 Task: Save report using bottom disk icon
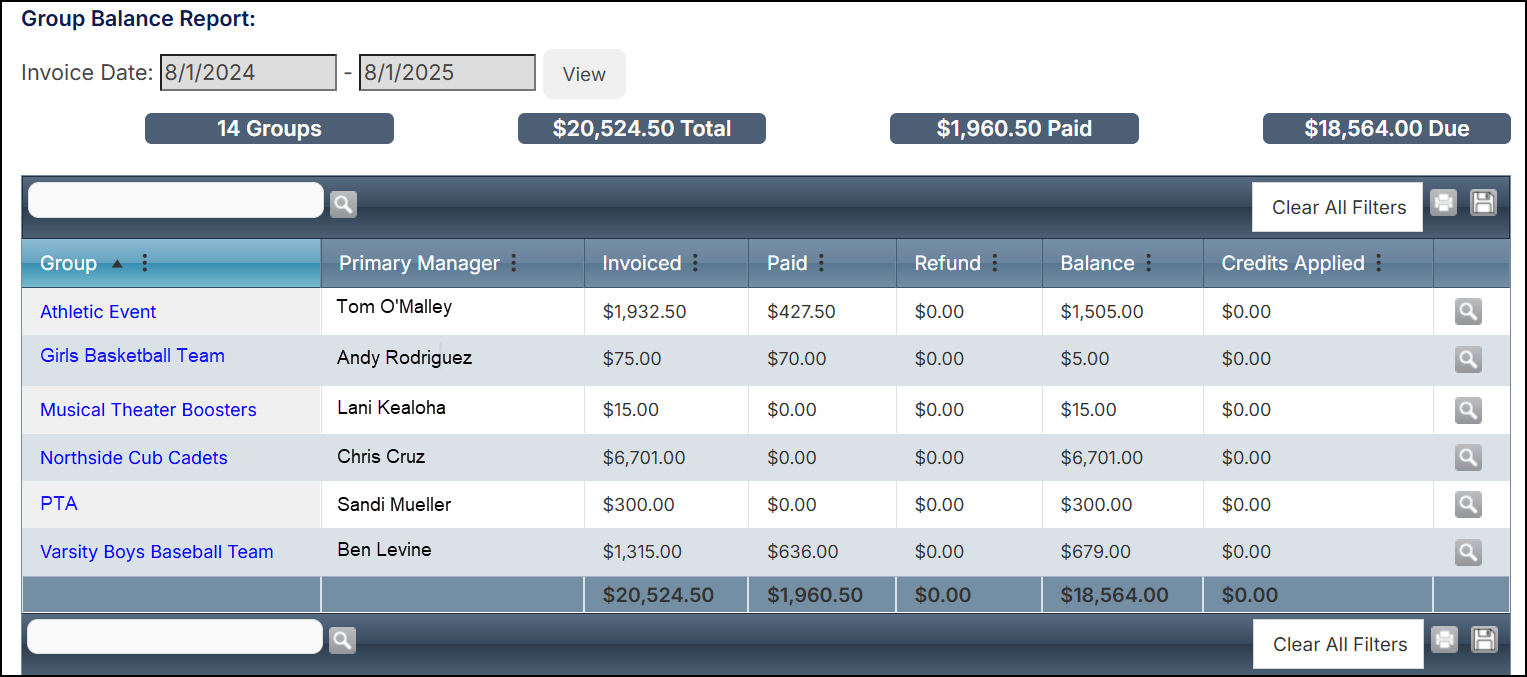point(1484,640)
